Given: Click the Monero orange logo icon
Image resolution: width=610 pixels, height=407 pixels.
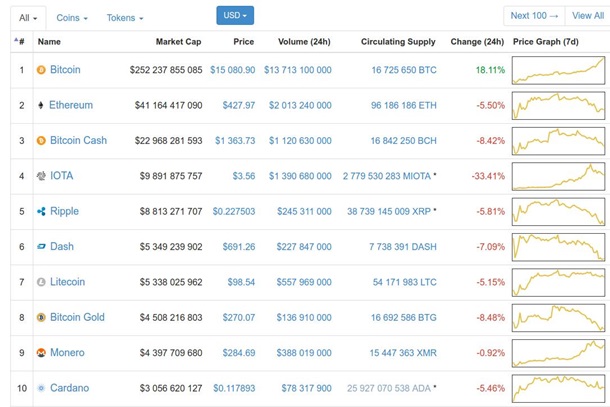Looking at the screenshot, I should click(41, 353).
